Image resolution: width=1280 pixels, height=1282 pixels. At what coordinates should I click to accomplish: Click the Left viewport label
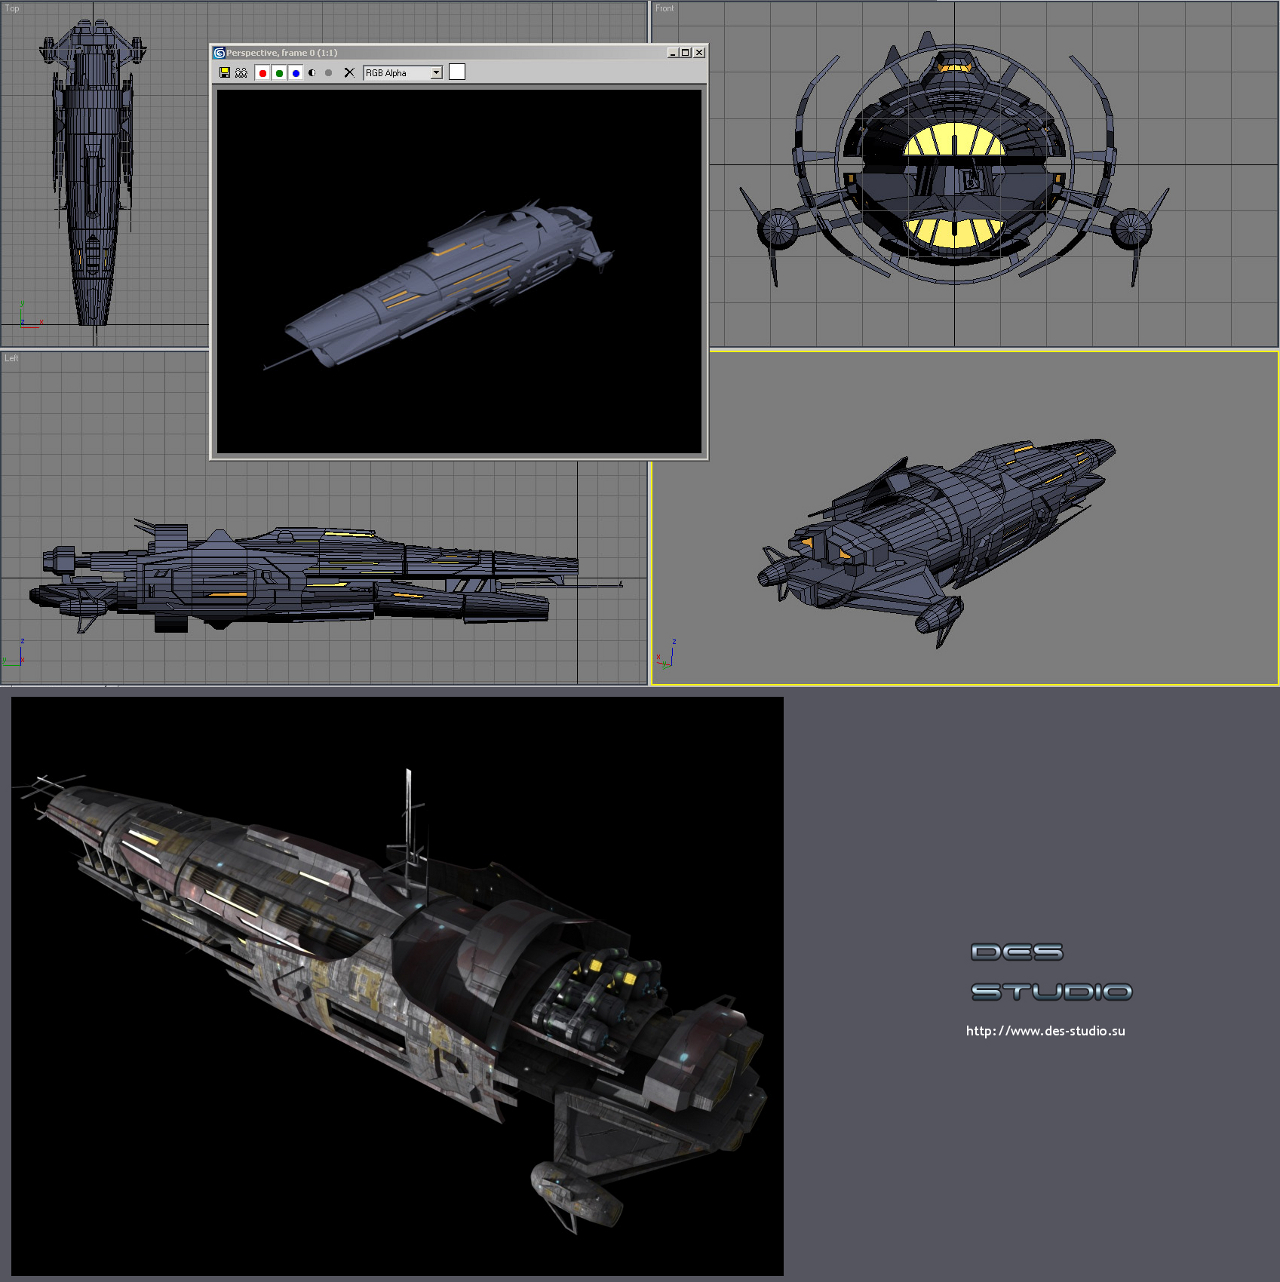[11, 358]
